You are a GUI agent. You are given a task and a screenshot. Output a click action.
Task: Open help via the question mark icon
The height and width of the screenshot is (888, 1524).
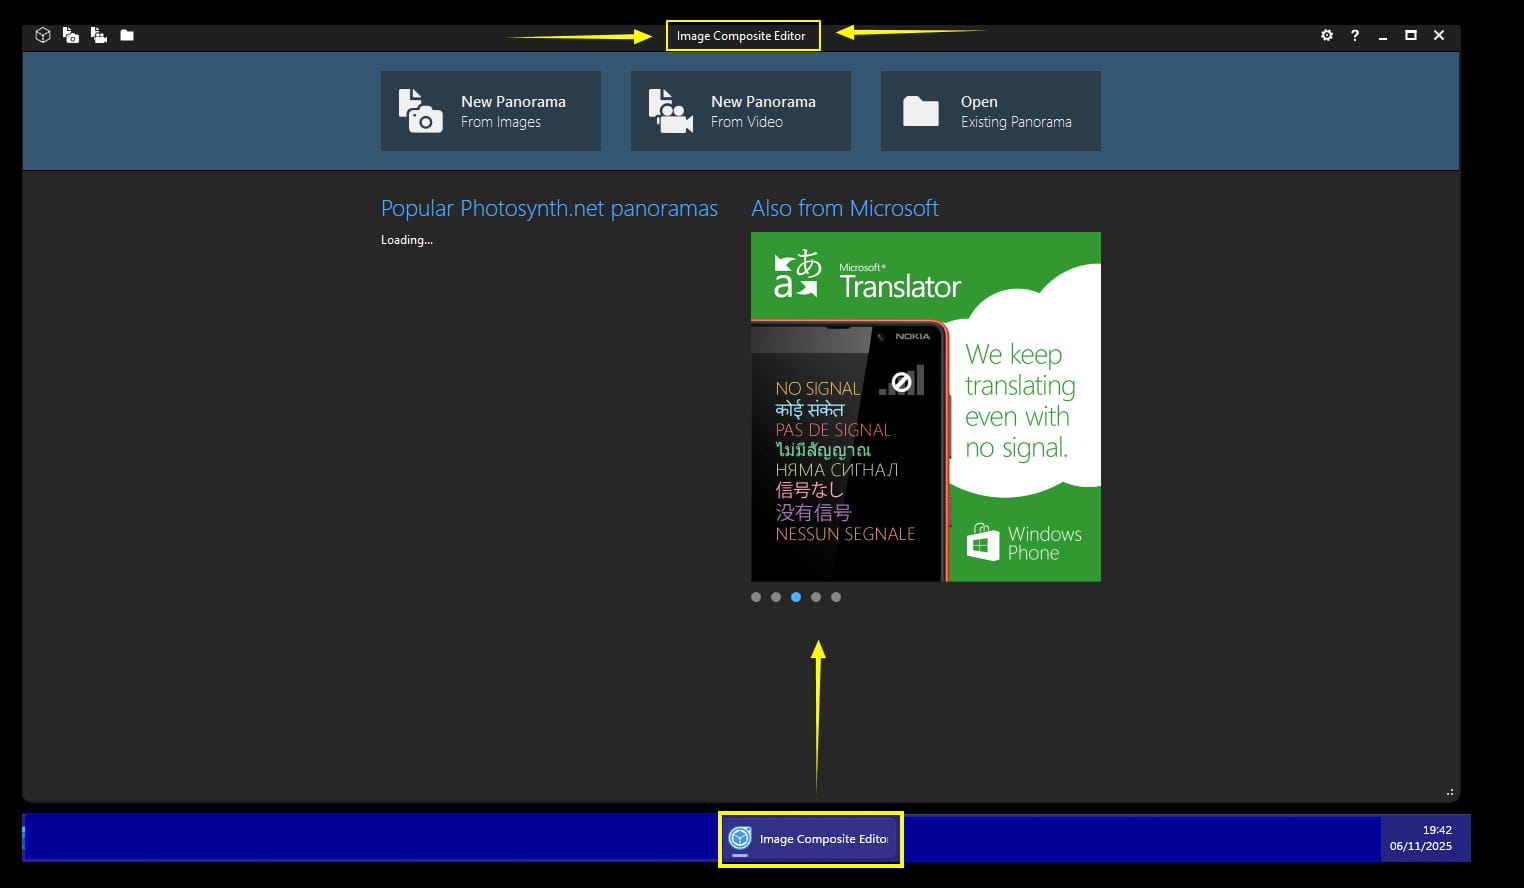click(1355, 35)
